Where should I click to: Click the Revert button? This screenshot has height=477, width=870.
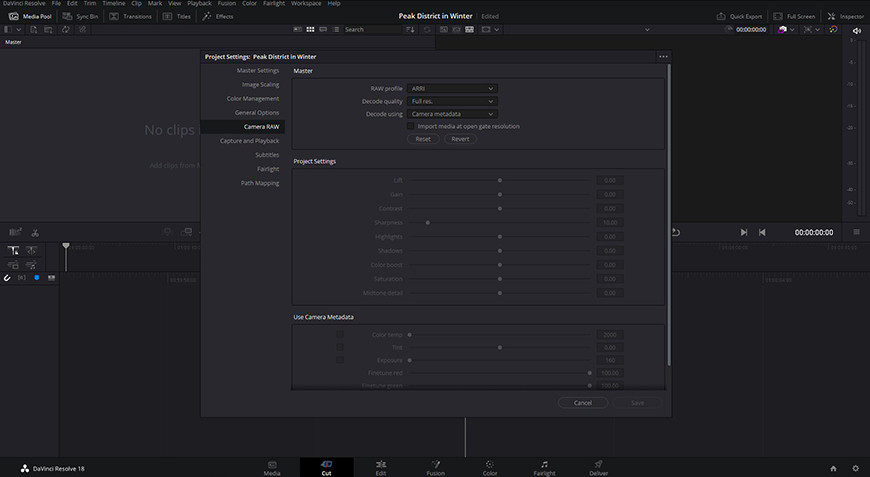click(460, 139)
